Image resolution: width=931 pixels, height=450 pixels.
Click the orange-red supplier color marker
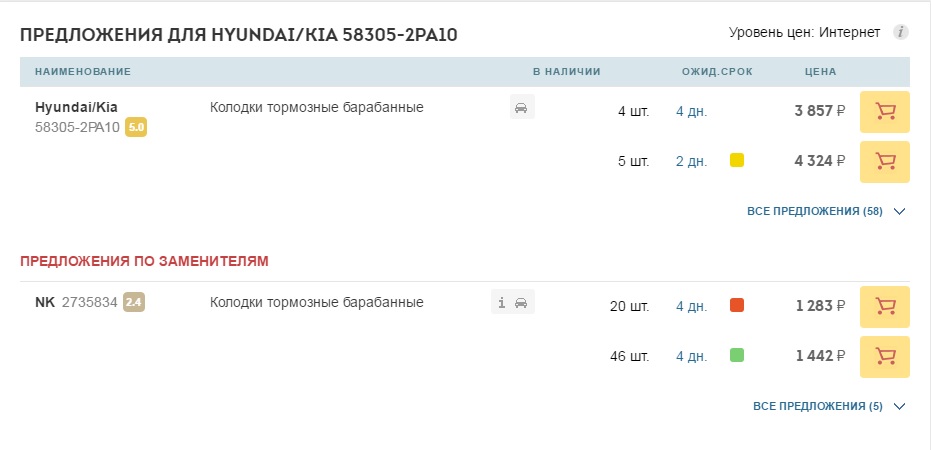tap(737, 305)
